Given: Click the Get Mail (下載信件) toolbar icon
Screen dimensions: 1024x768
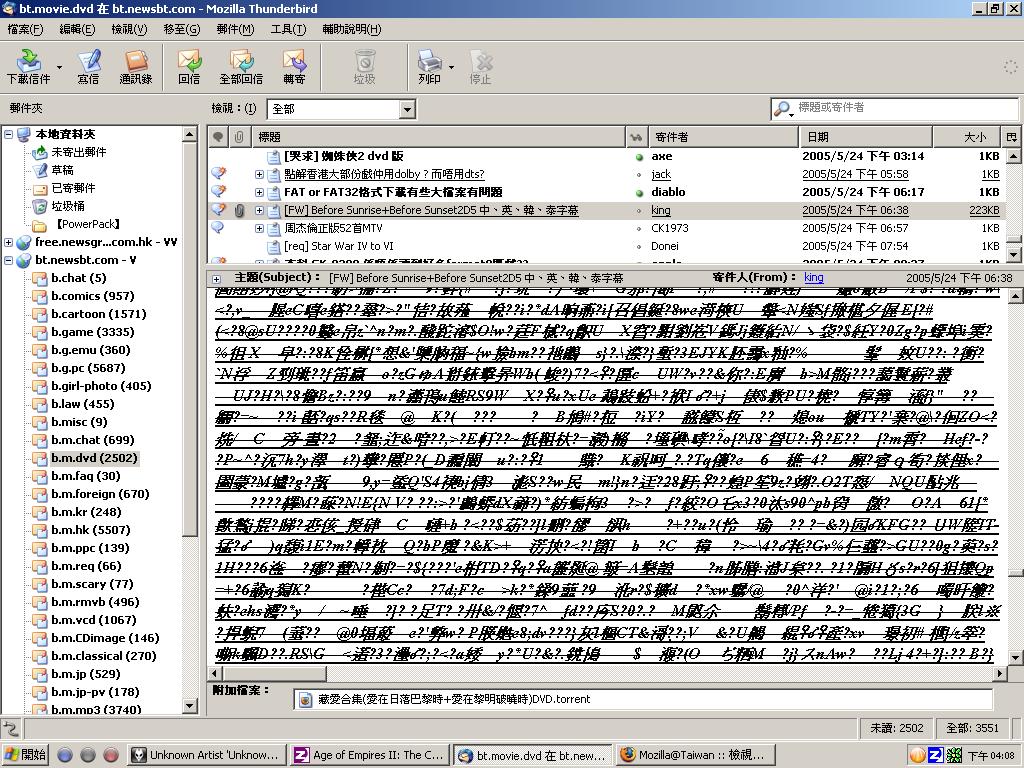Looking at the screenshot, I should pos(27,63).
